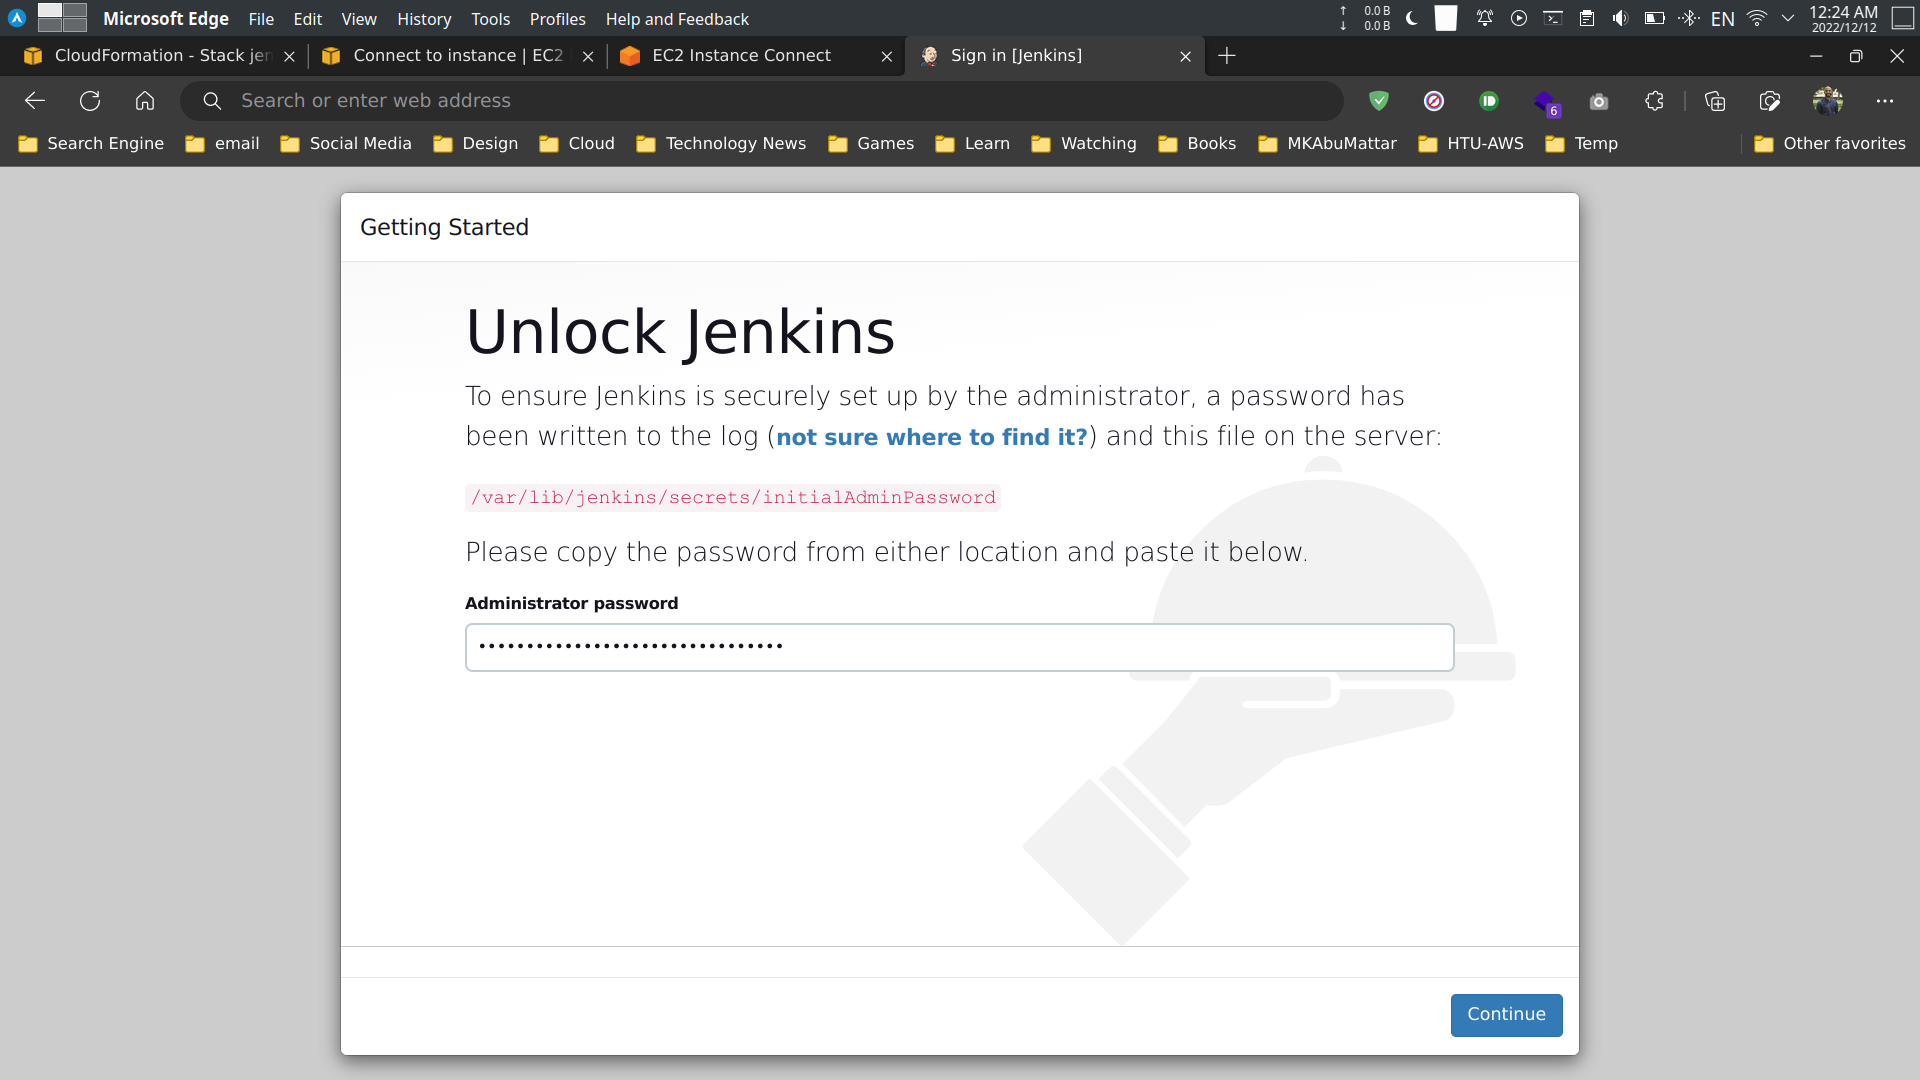Click the web capture pencil icon
This screenshot has height=1080, width=1920.
click(1770, 101)
